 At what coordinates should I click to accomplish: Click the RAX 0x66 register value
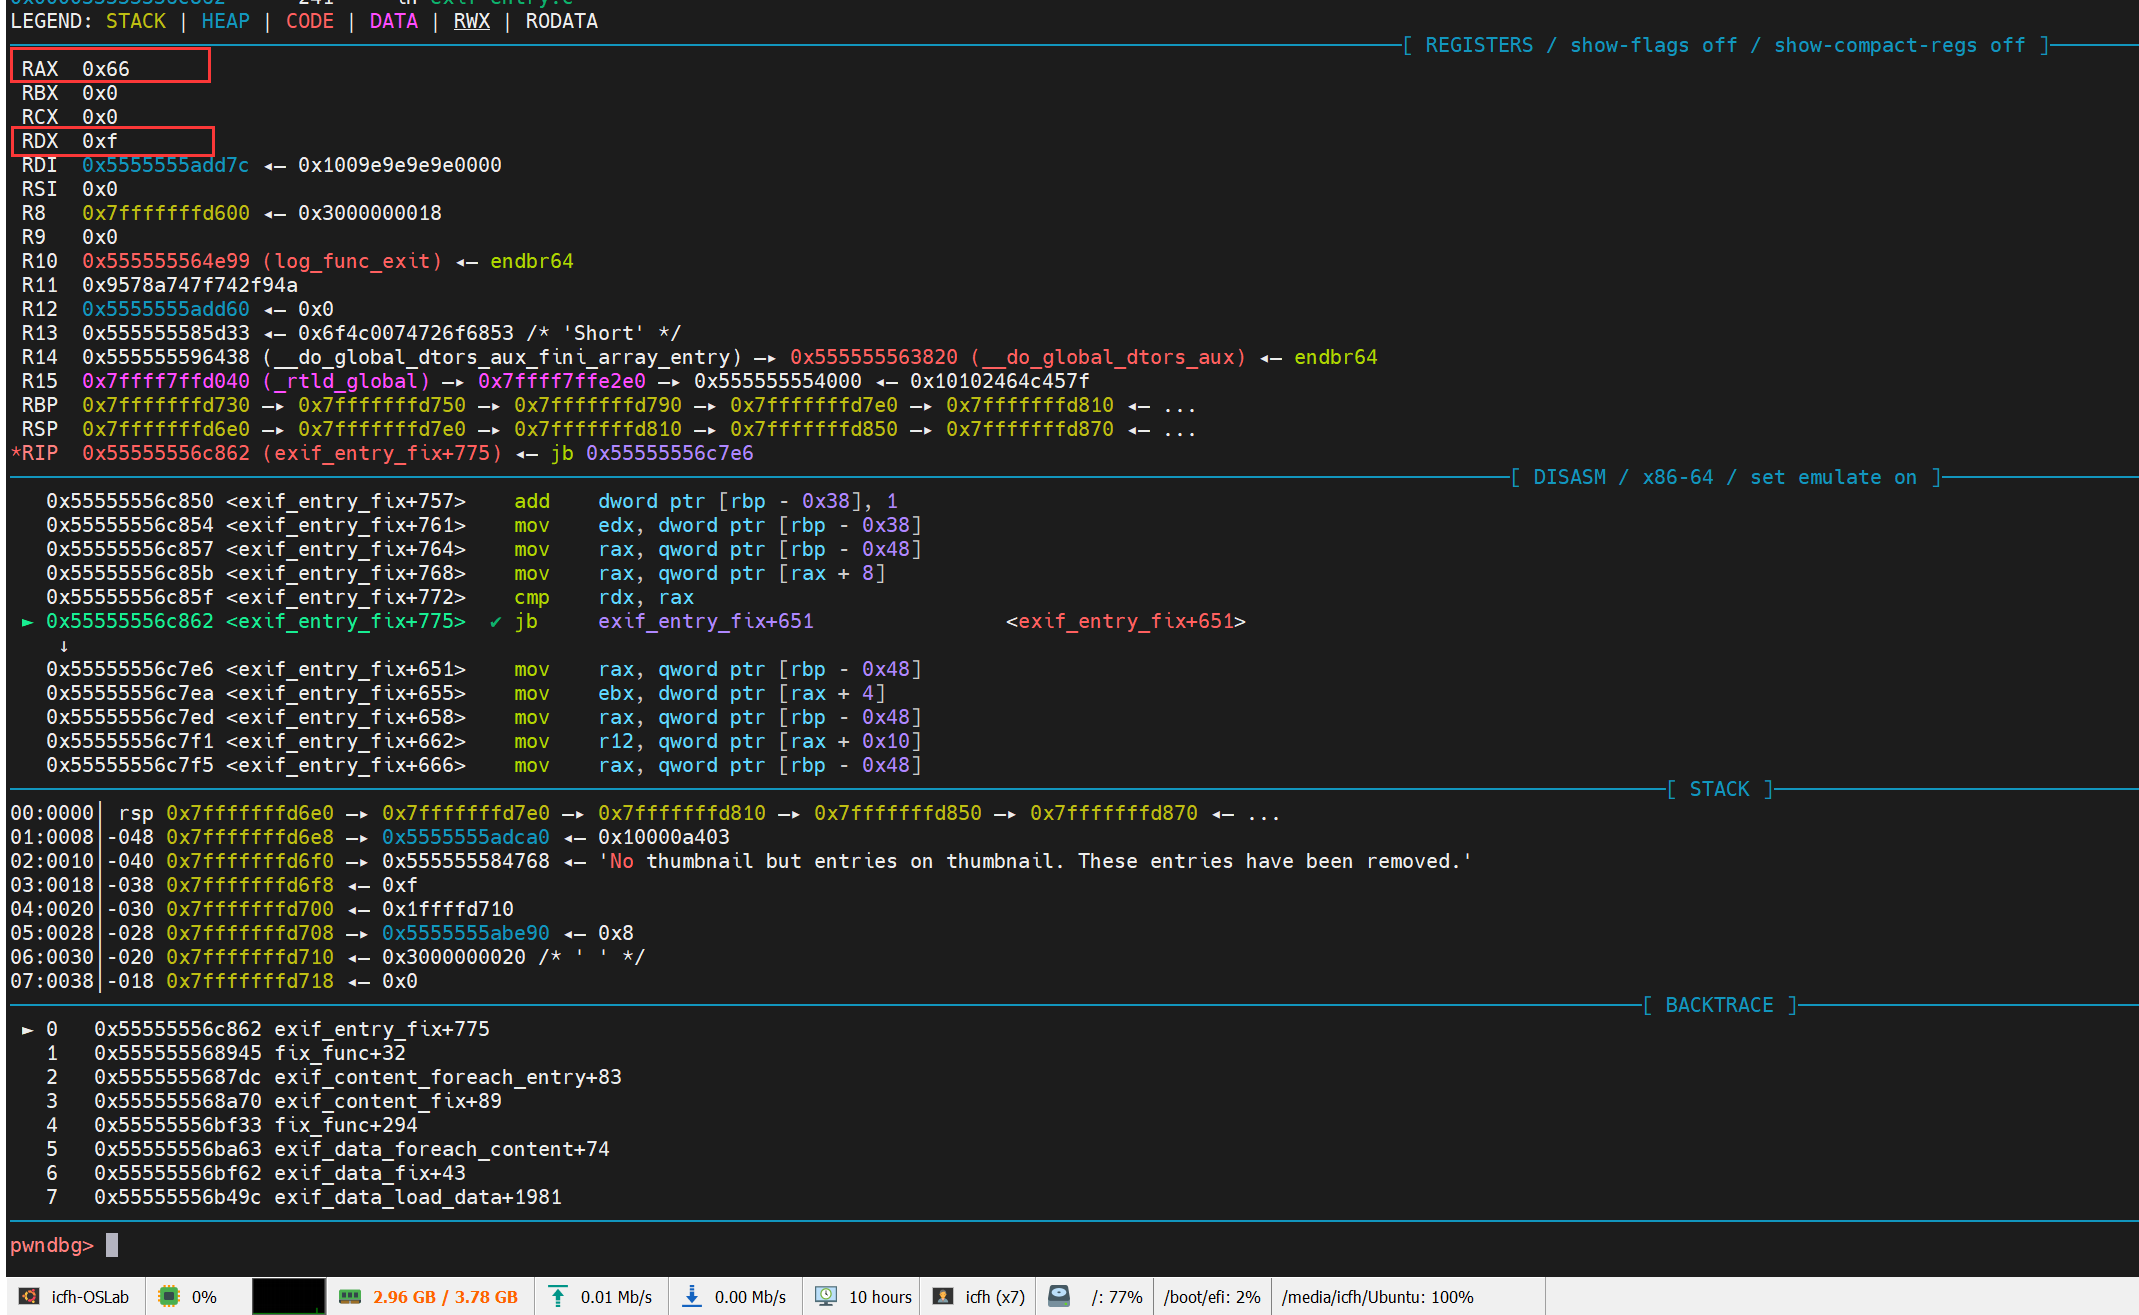(x=106, y=69)
